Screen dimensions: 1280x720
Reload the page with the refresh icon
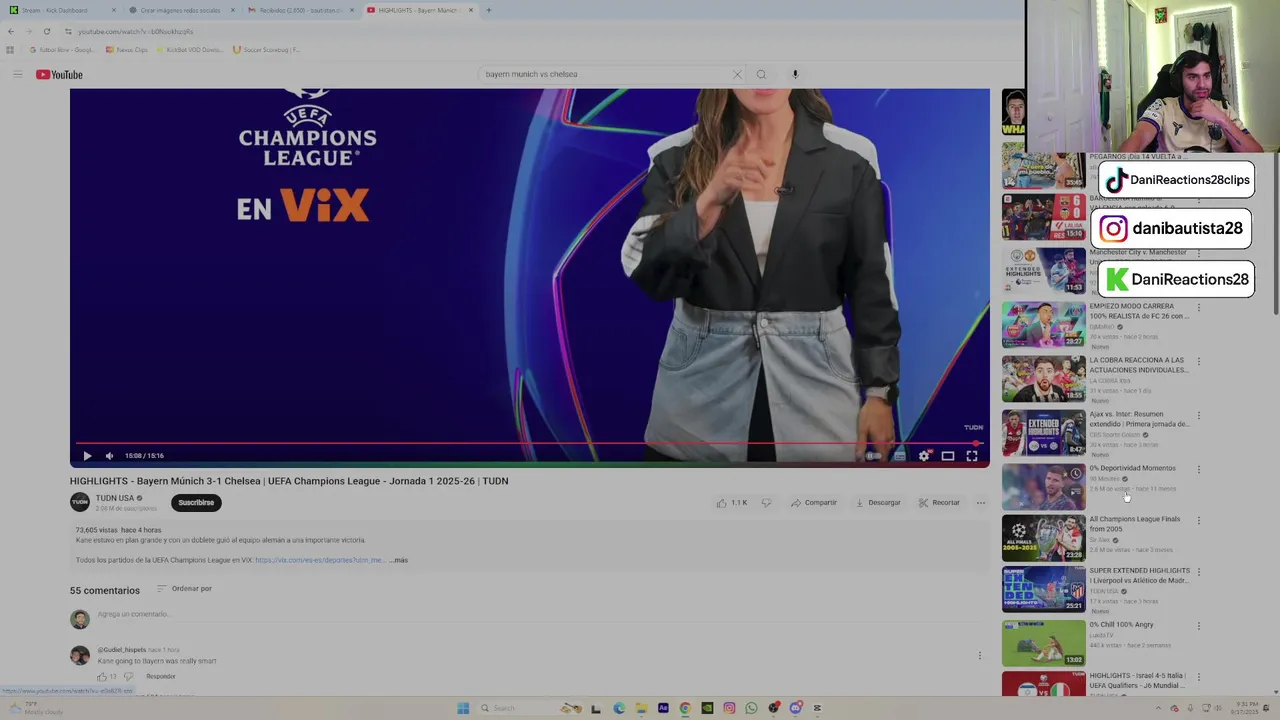click(x=47, y=31)
